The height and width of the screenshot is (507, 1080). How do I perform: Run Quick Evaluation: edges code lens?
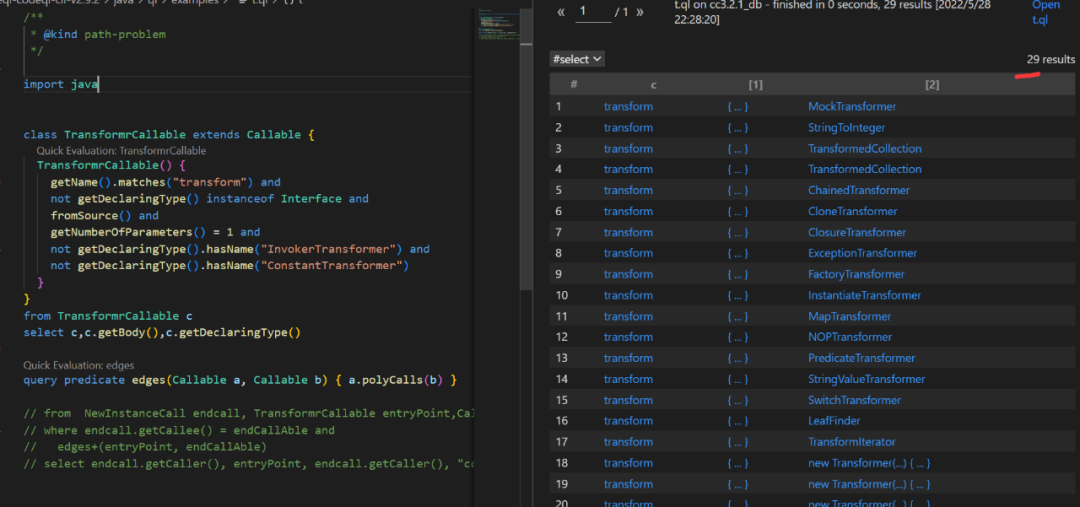[79, 366]
